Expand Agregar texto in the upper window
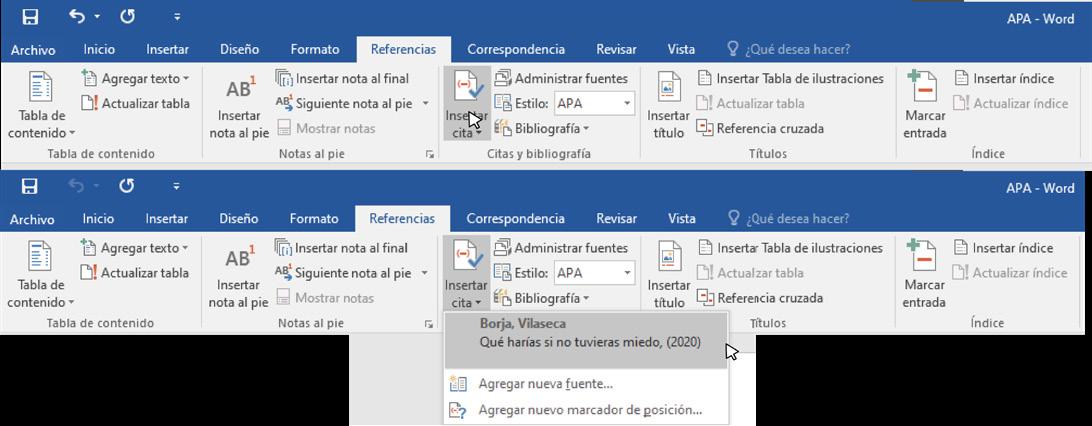 coord(135,79)
